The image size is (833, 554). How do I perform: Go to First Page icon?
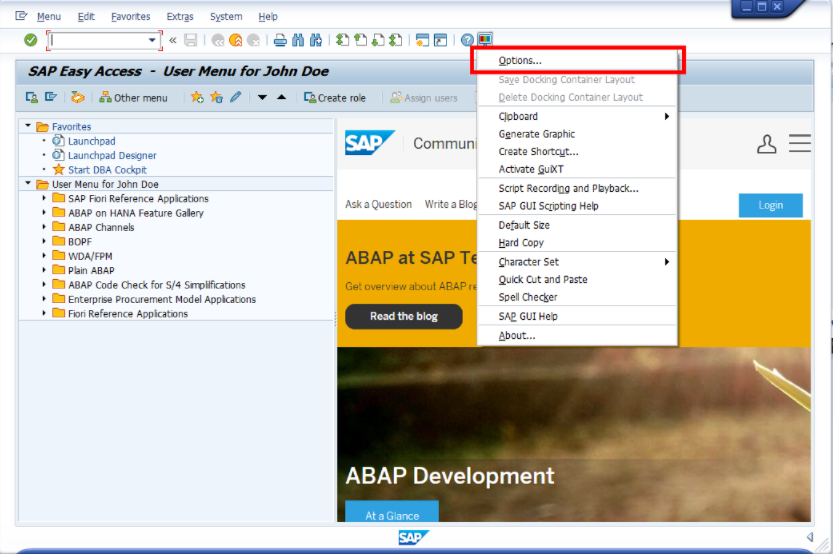[x=343, y=40]
